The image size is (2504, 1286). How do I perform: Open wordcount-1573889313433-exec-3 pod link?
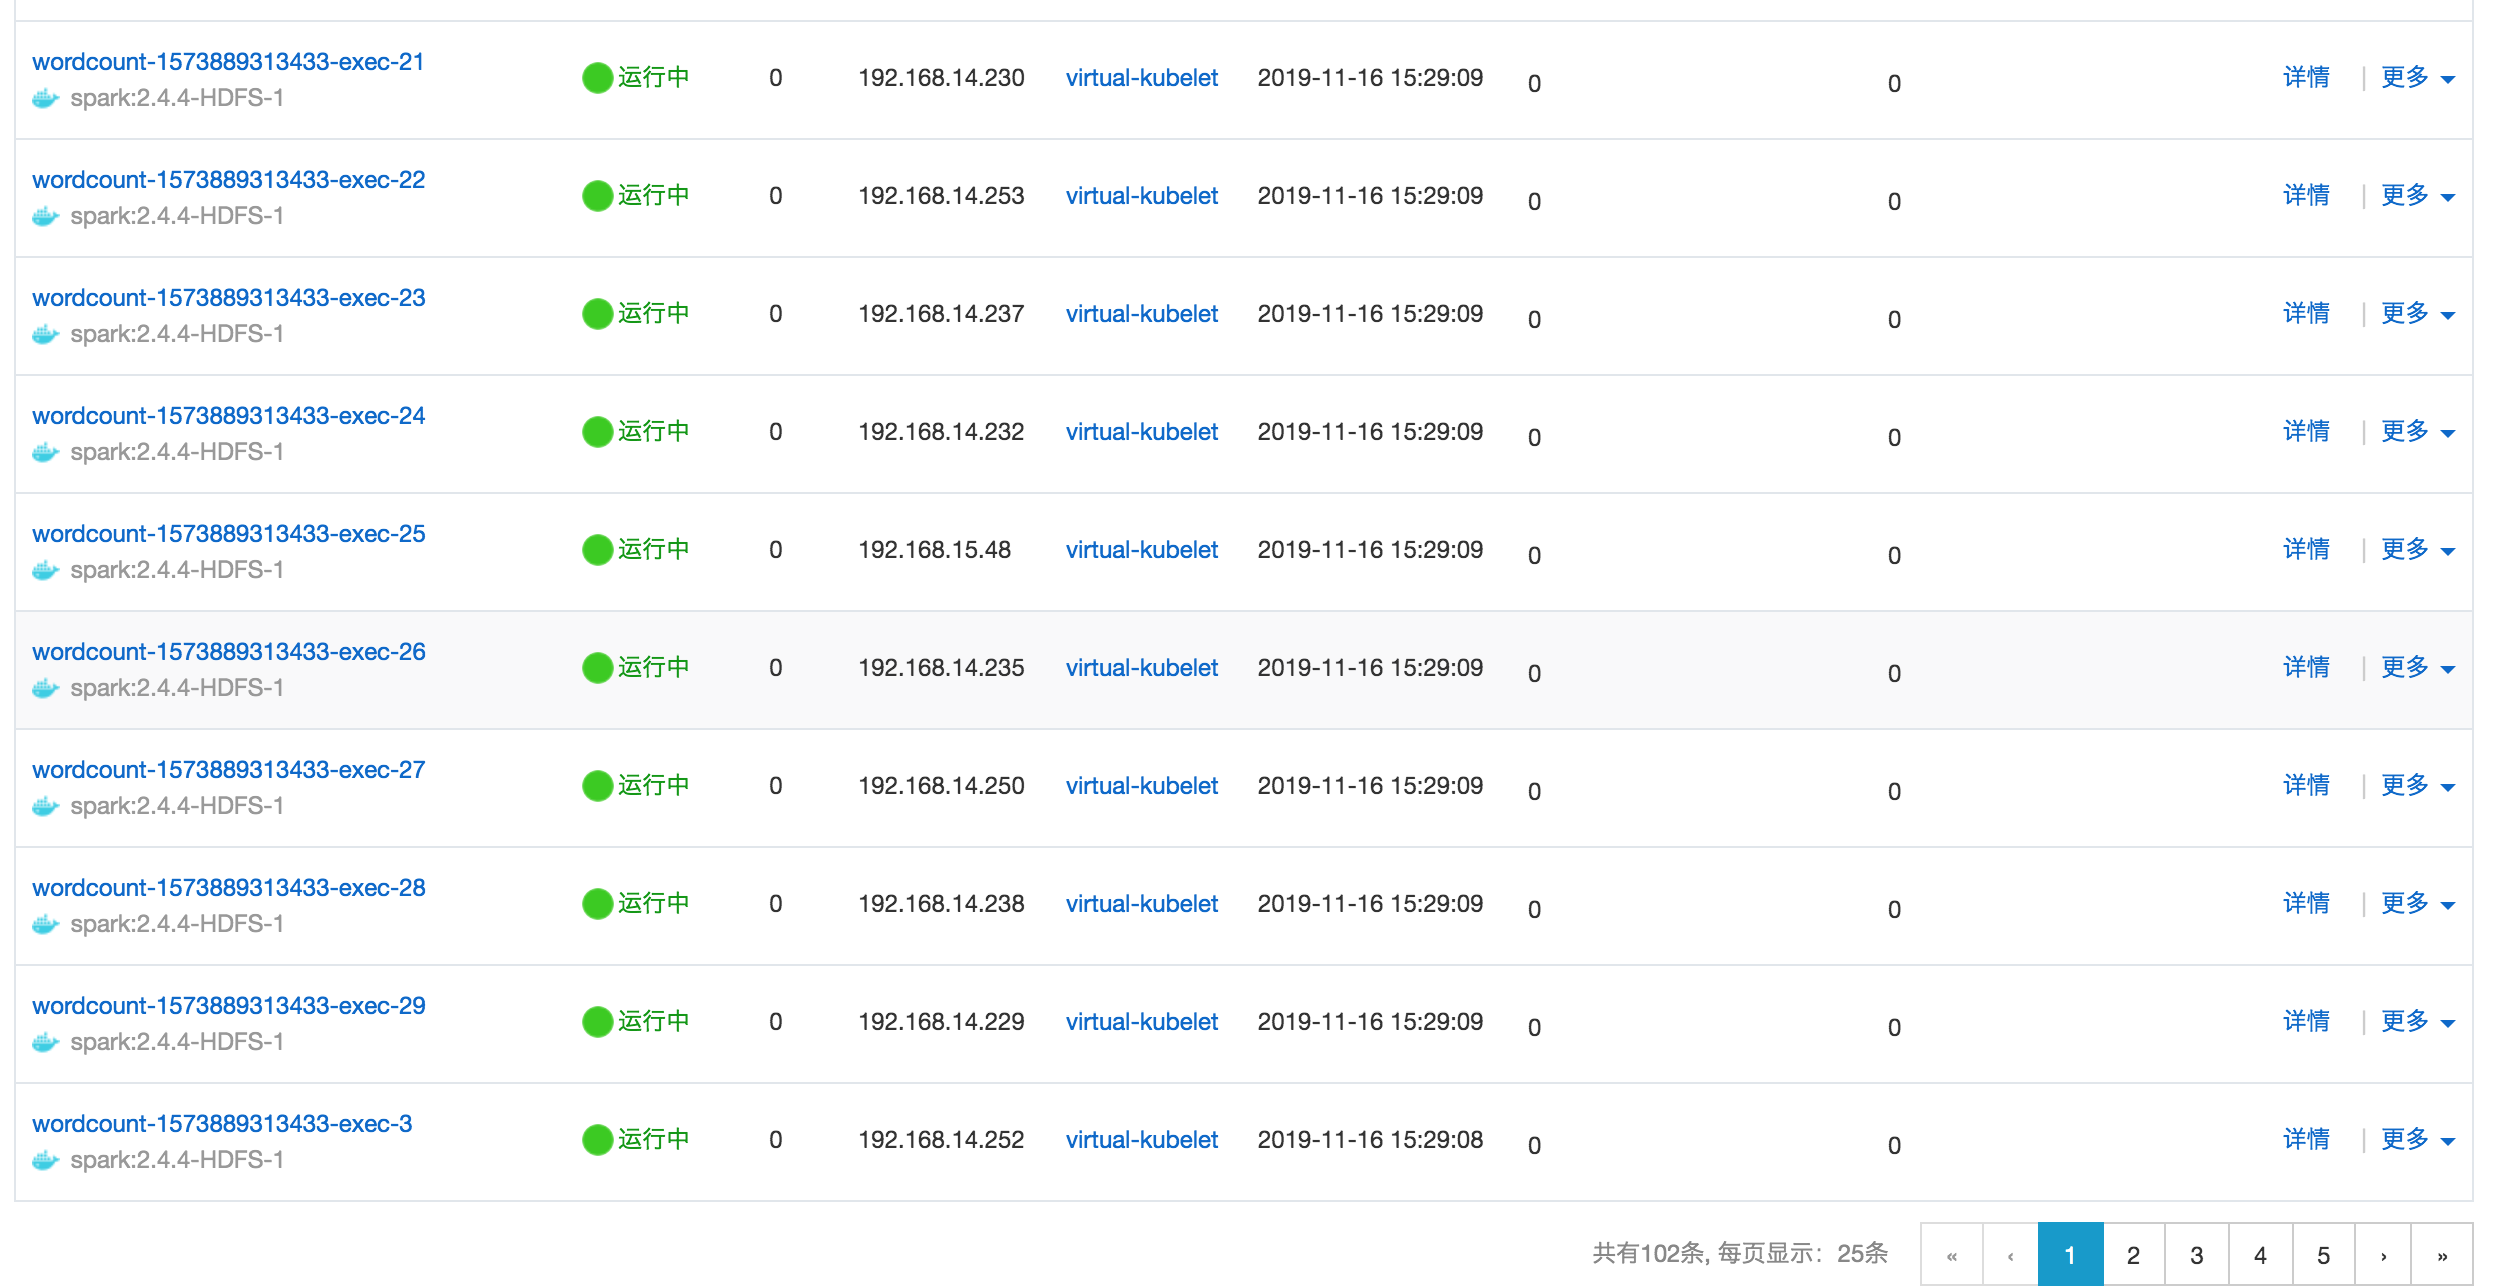tap(222, 1124)
